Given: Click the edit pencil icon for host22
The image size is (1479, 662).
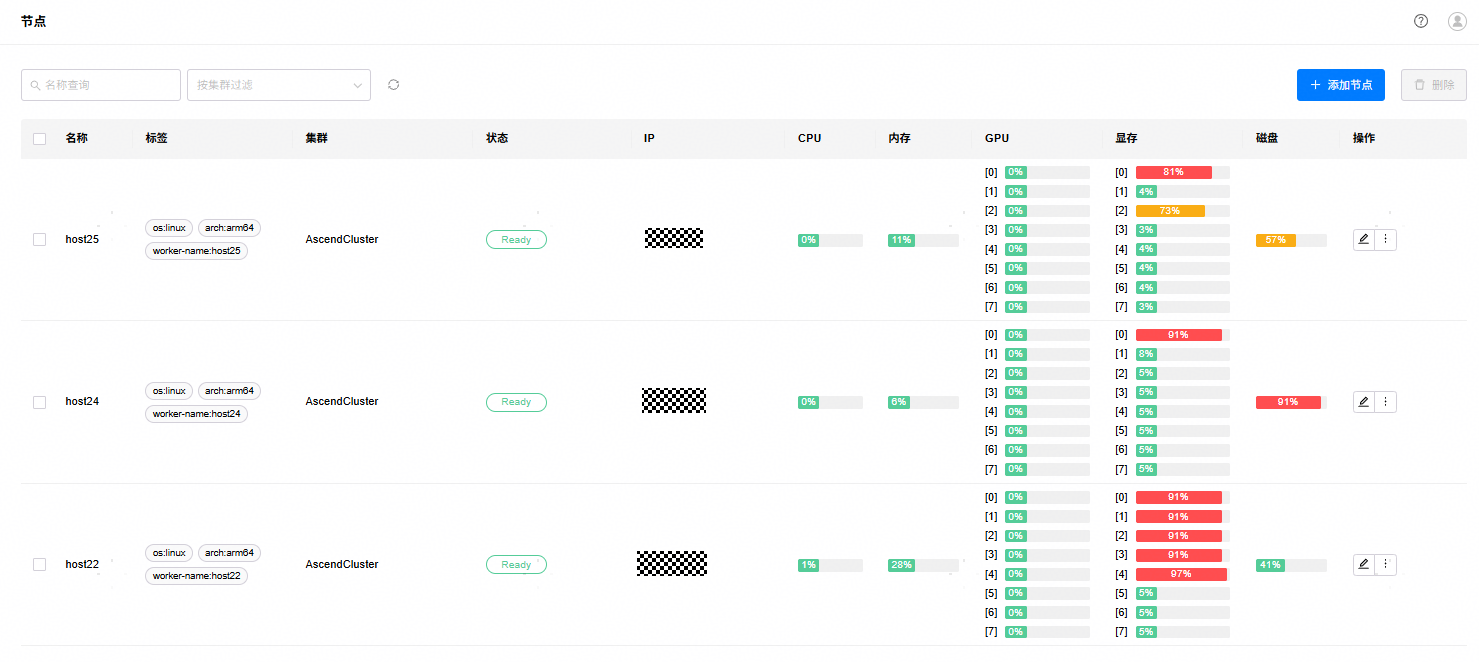Looking at the screenshot, I should point(1363,564).
